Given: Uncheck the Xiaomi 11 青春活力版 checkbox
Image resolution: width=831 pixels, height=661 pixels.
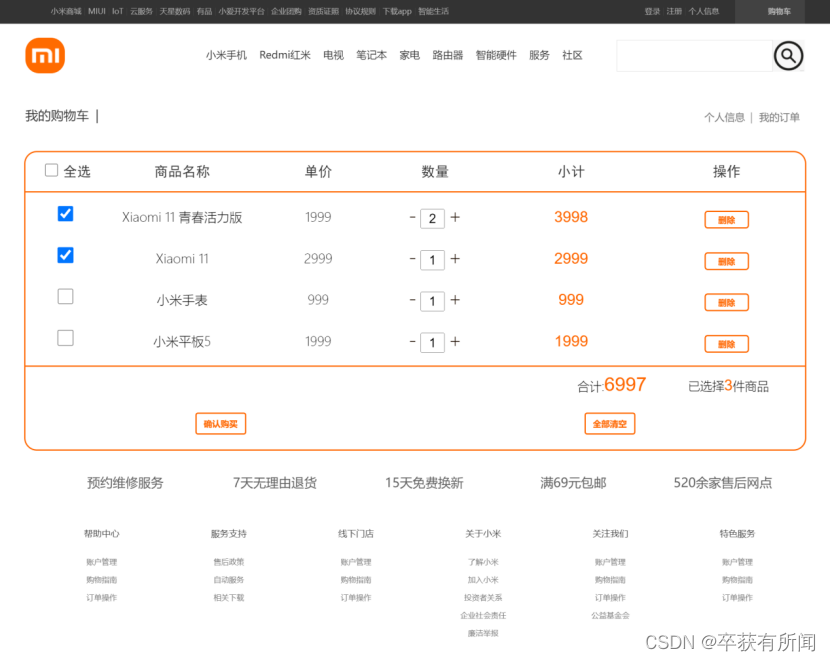Looking at the screenshot, I should pyautogui.click(x=66, y=214).
